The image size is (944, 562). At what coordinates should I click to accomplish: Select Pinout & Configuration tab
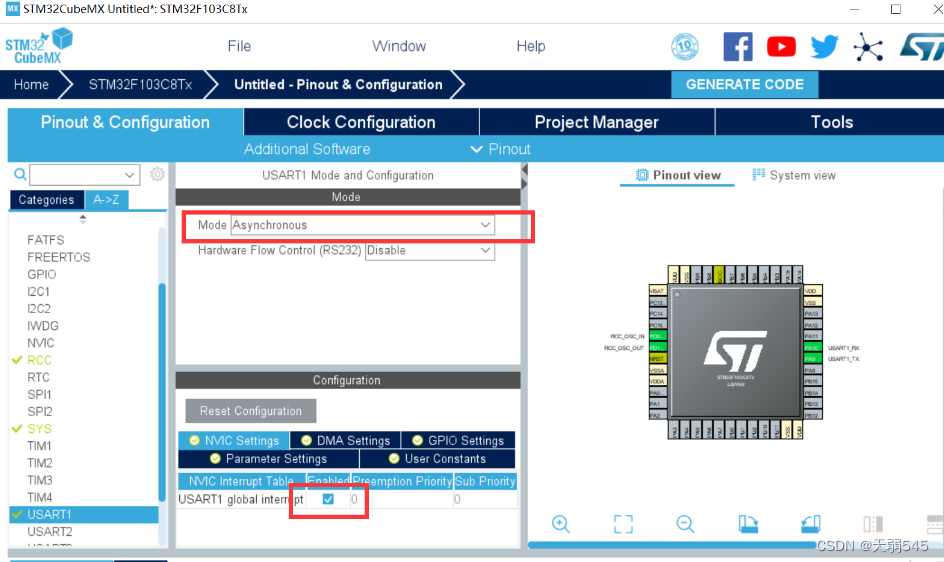pyautogui.click(x=125, y=122)
